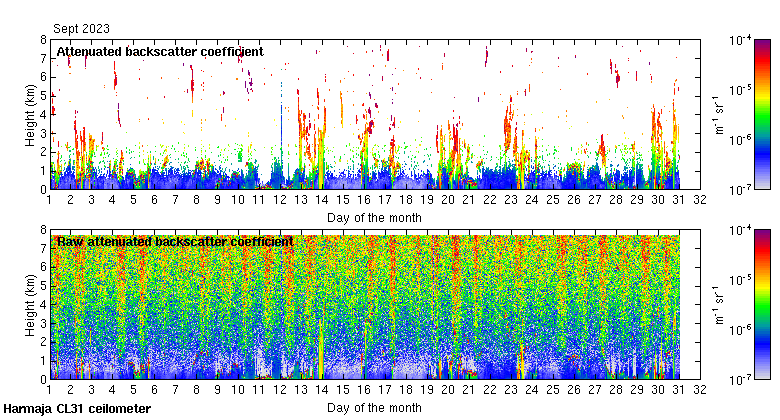Click the m⁻¹ sr⁻¹ unit label beside the bottom colorbar
The width and height of the screenshot is (780, 420).
[x=719, y=305]
